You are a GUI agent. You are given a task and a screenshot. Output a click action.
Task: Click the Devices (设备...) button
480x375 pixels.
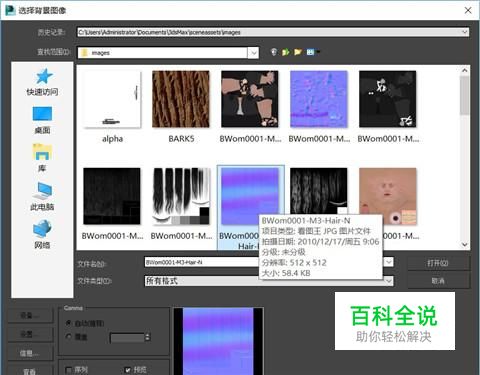30,316
